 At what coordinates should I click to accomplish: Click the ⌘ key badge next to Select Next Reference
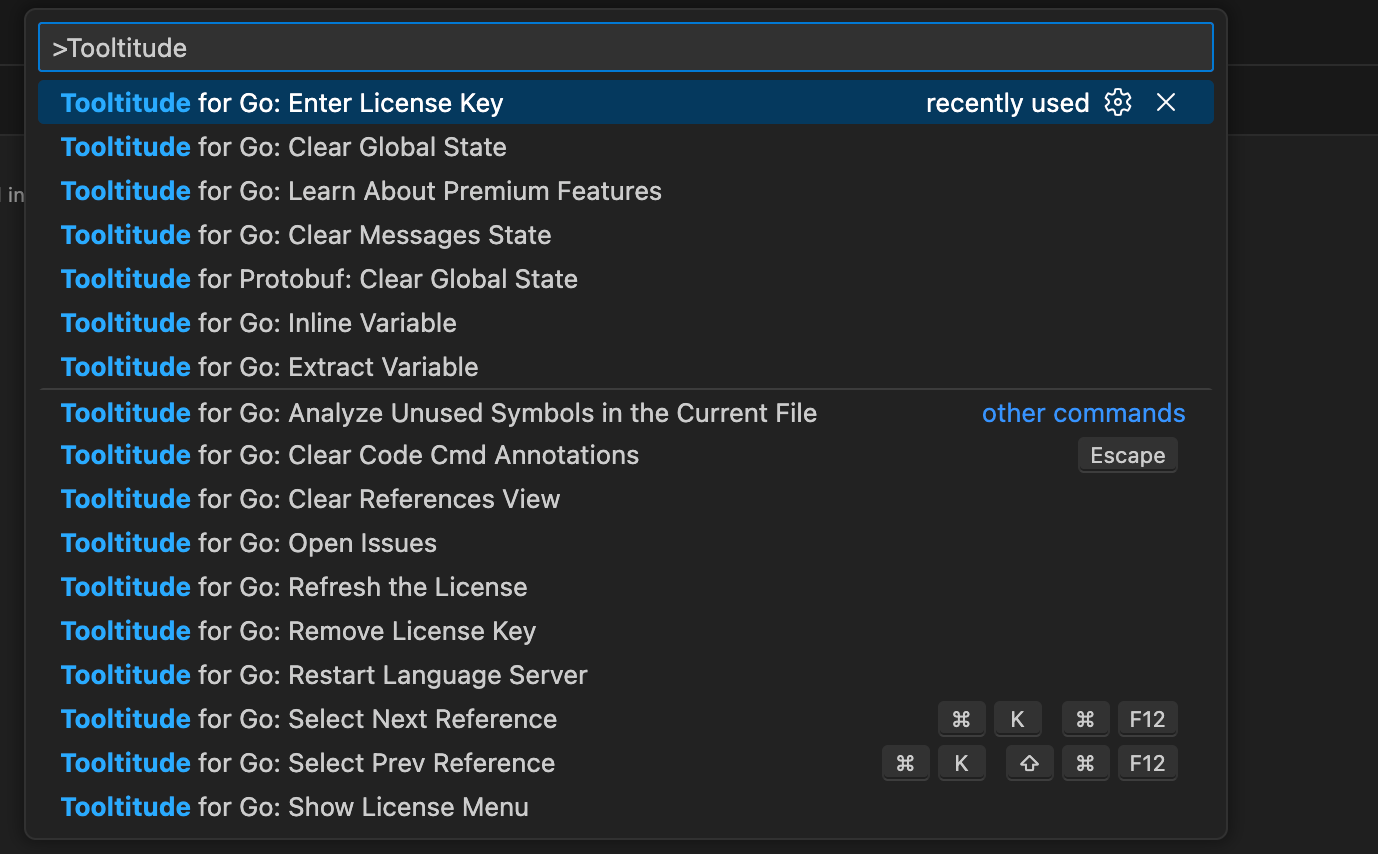(x=962, y=718)
